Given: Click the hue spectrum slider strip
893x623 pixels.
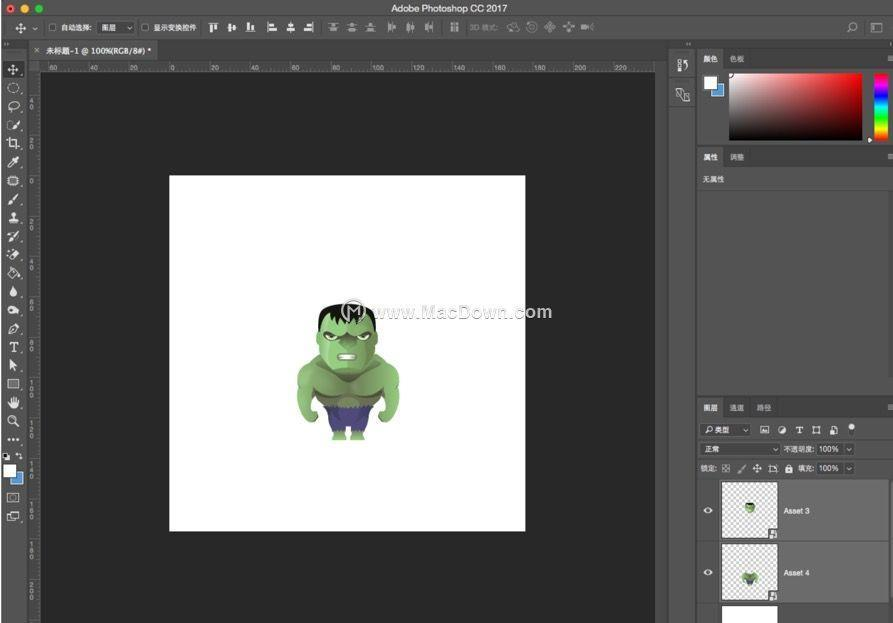Looking at the screenshot, I should pos(880,106).
